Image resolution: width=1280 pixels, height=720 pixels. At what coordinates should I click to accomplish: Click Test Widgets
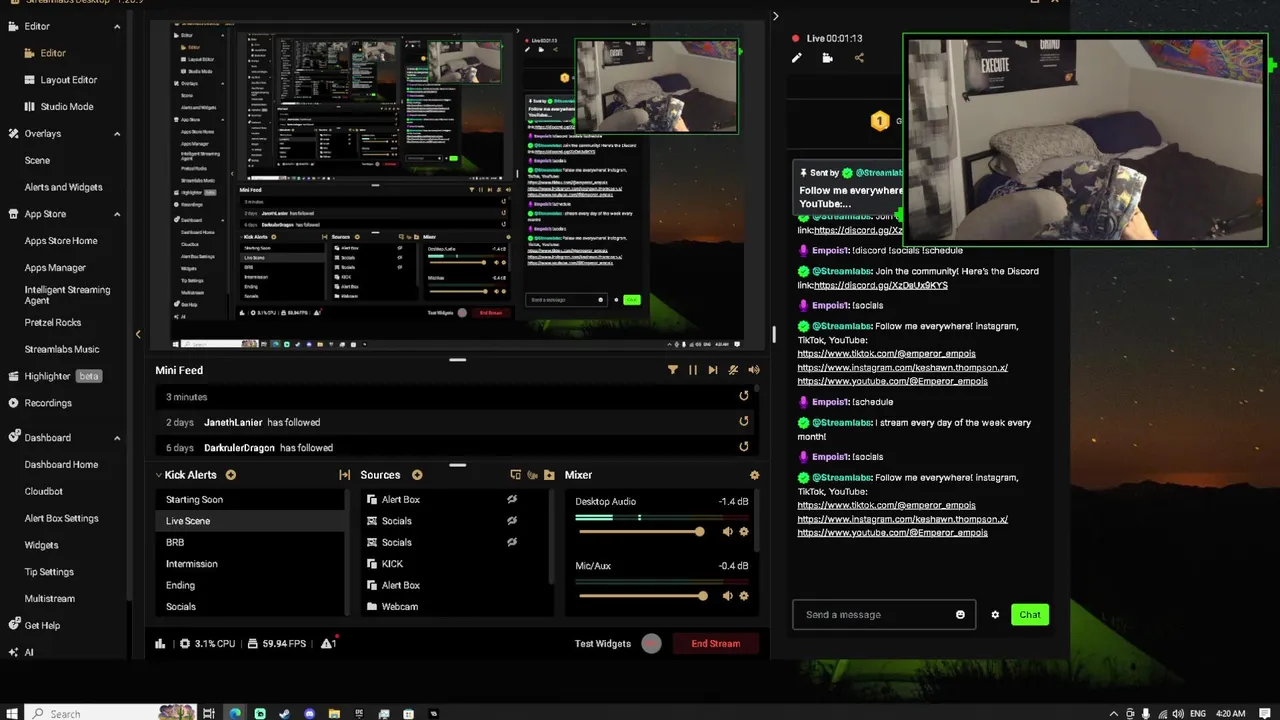pos(603,644)
